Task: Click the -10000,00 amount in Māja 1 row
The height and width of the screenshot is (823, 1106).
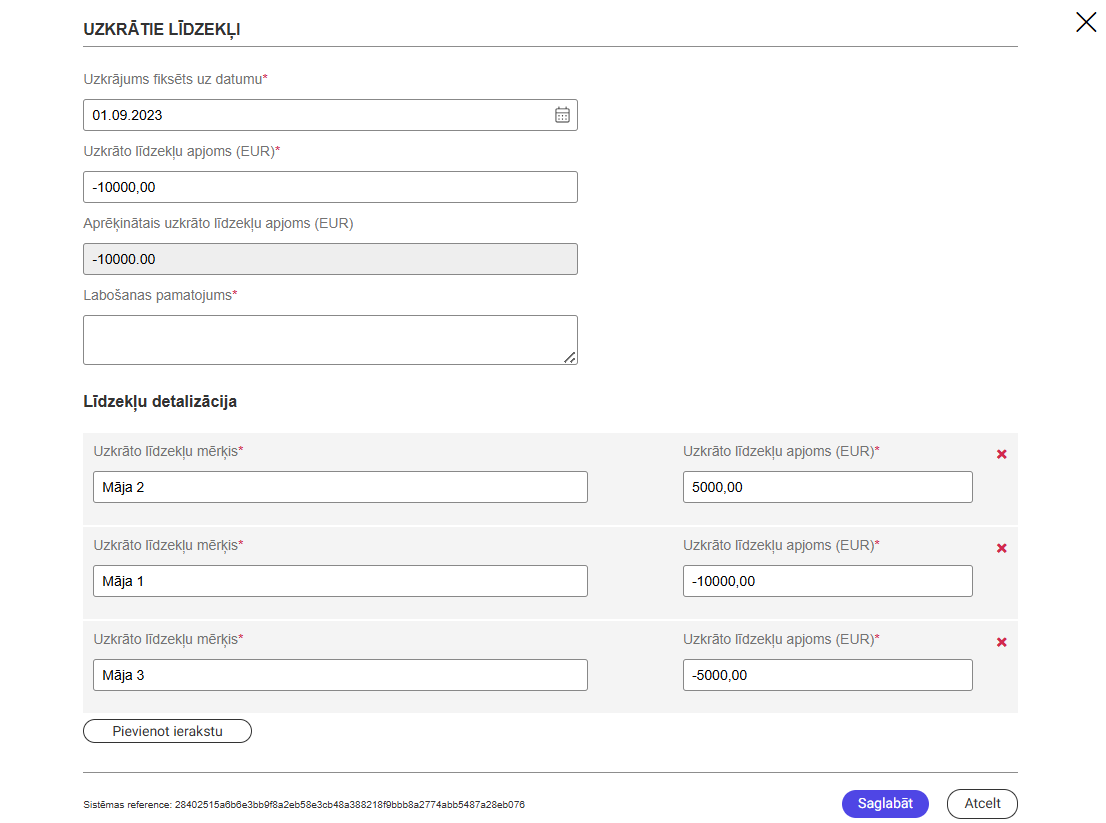Action: tap(827, 581)
